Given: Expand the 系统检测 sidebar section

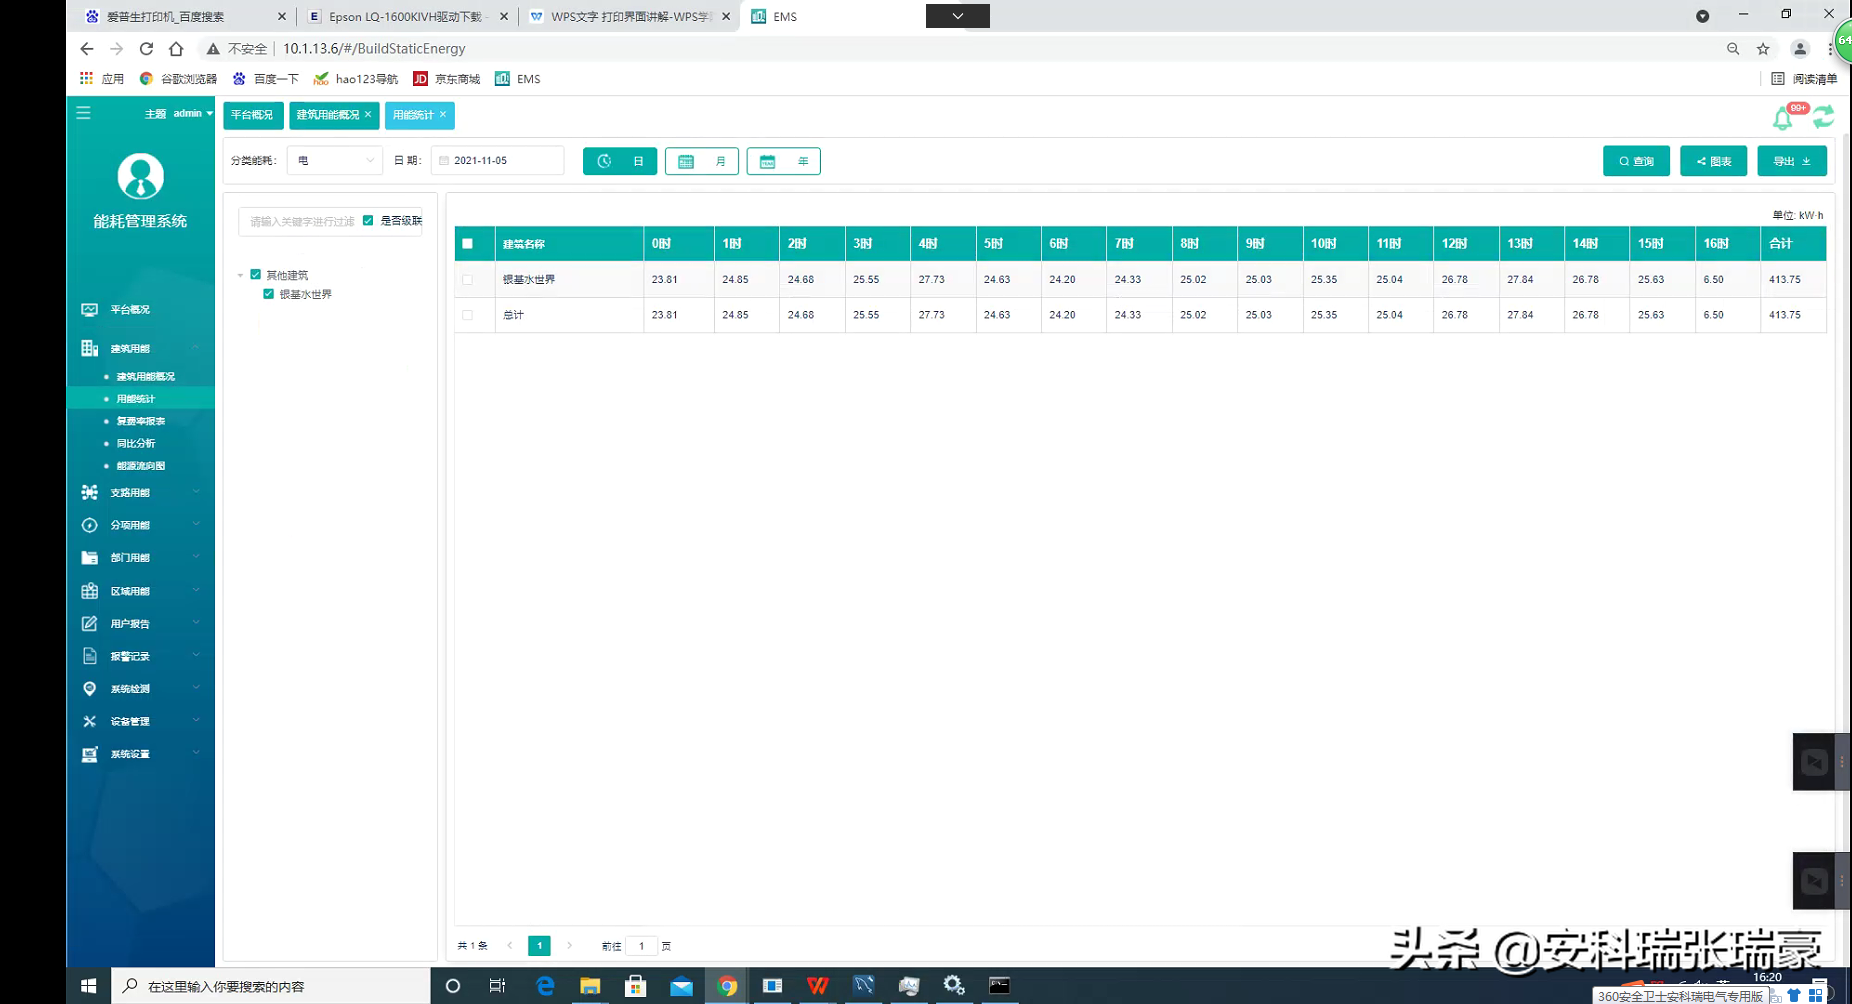Looking at the screenshot, I should pos(140,689).
